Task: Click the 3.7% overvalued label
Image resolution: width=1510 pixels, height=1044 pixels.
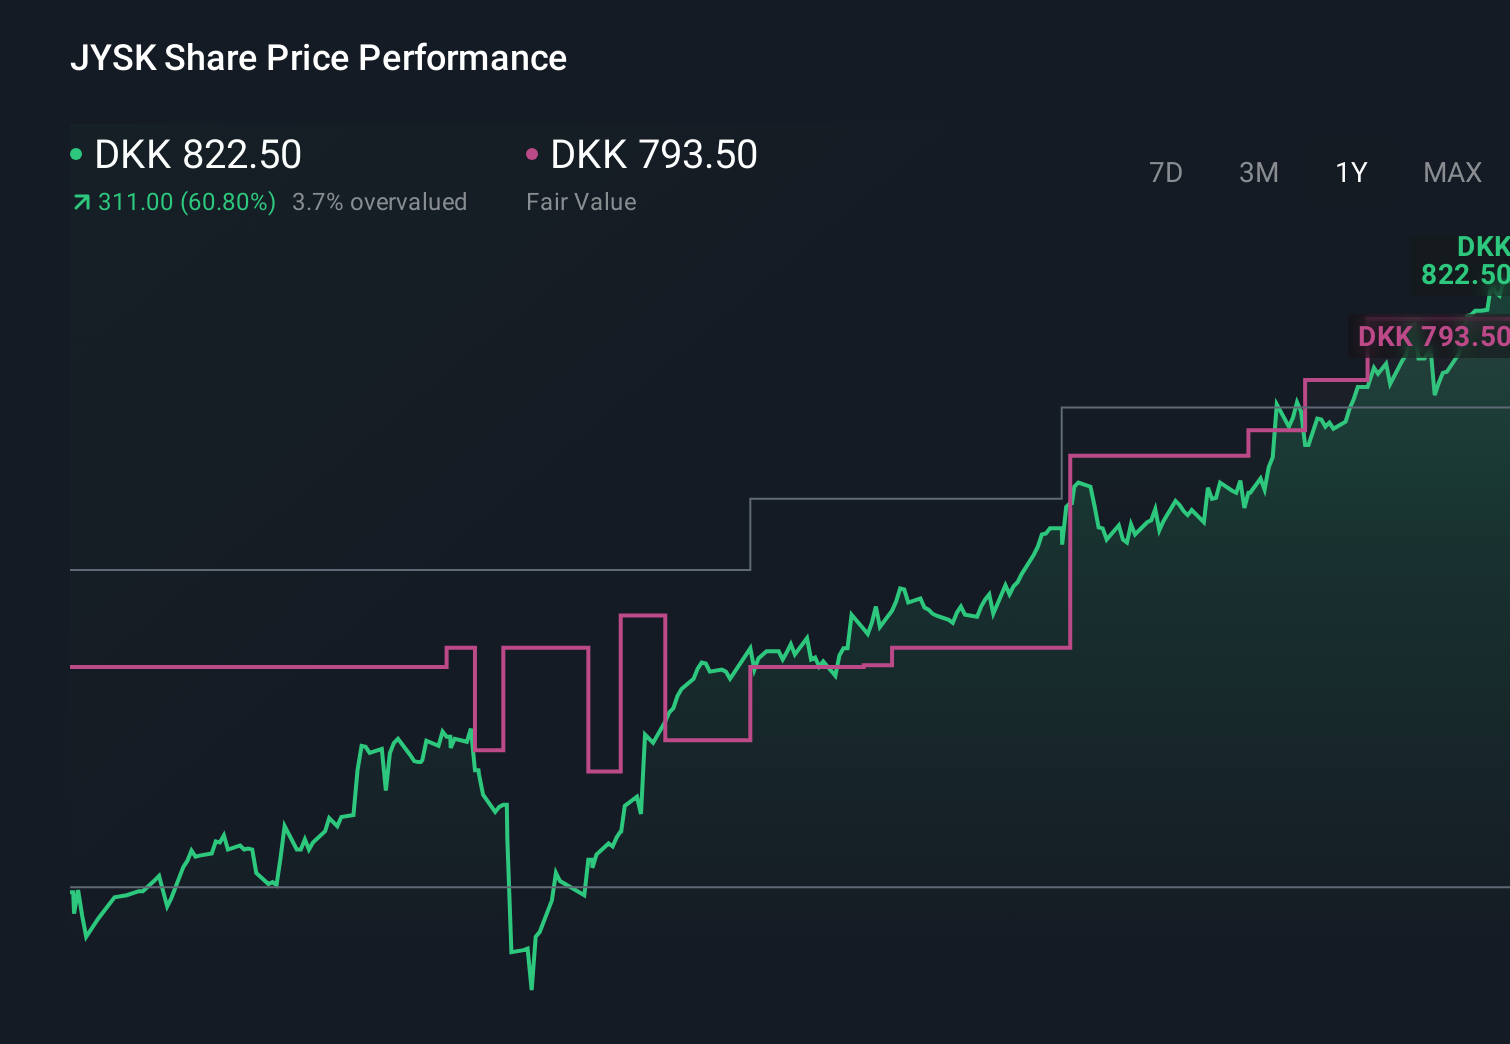Action: click(x=380, y=201)
